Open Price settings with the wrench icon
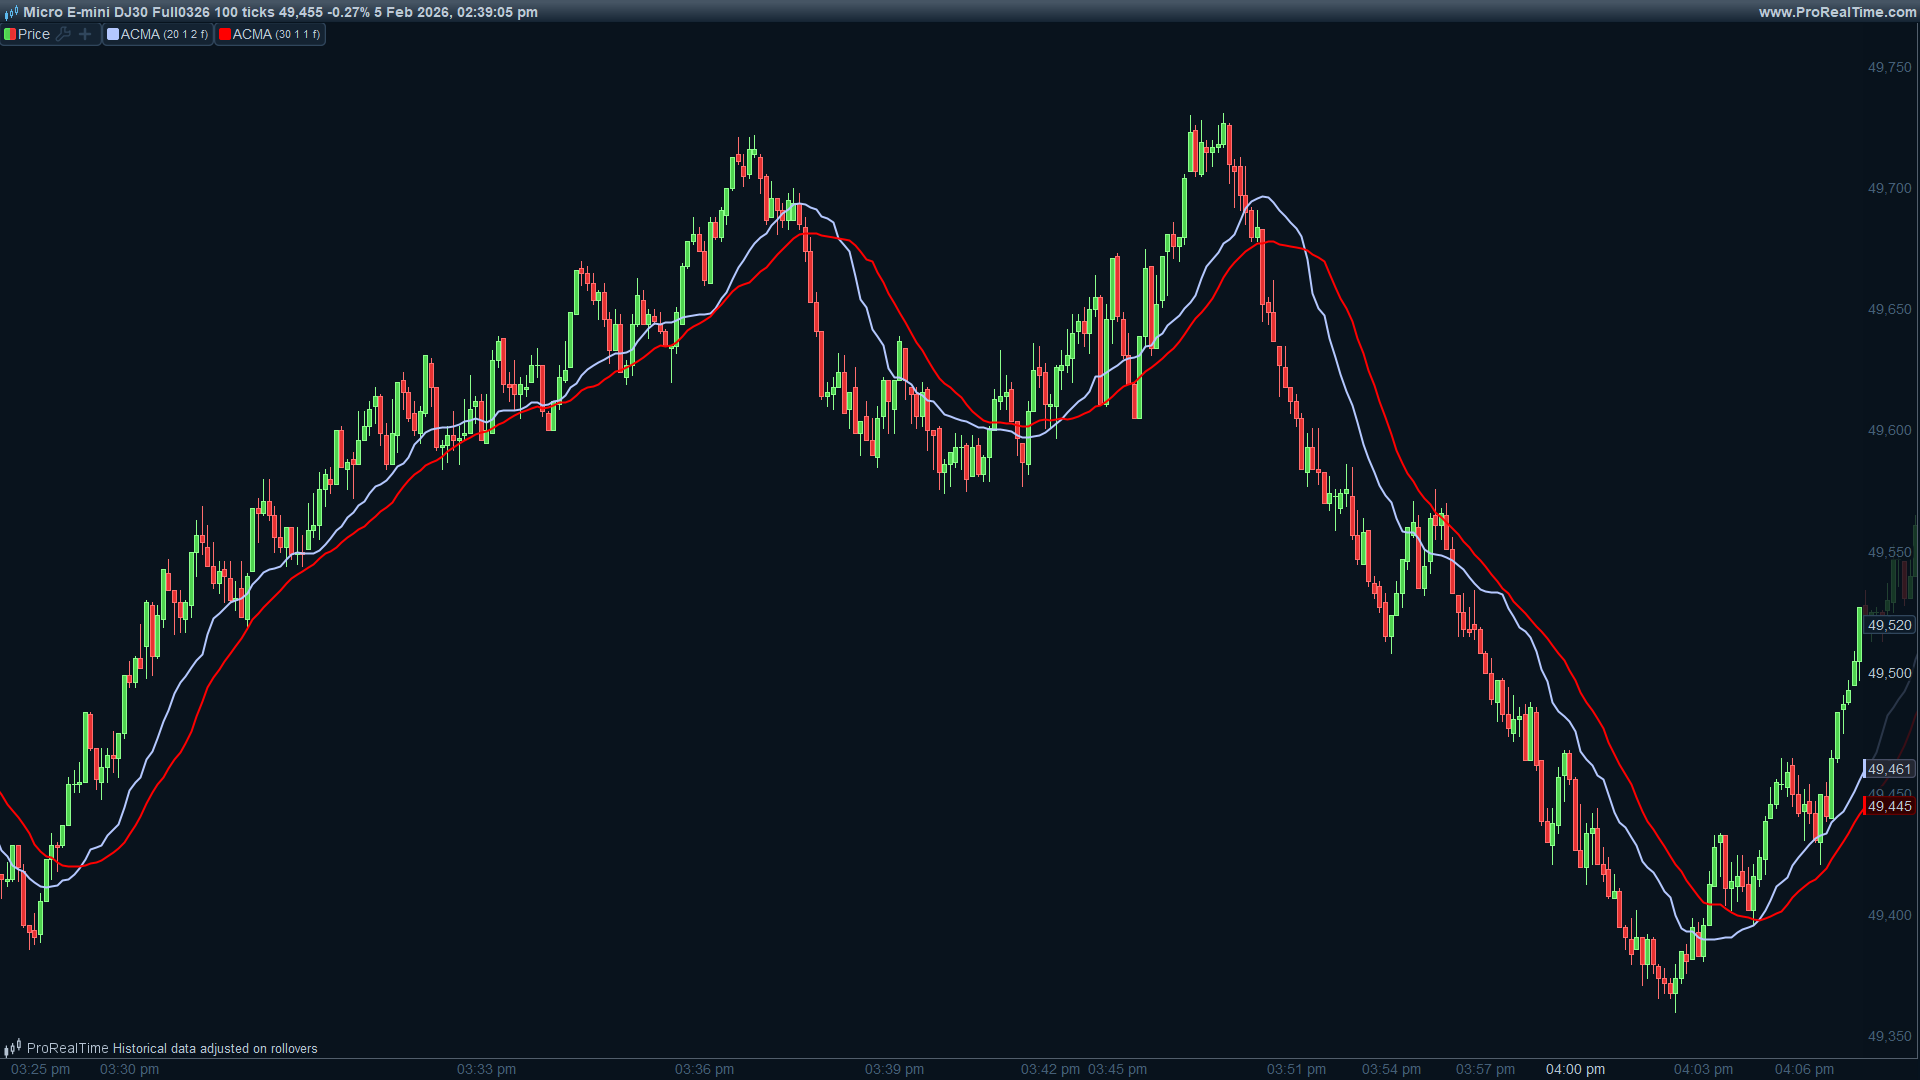The image size is (1920, 1080). point(64,34)
